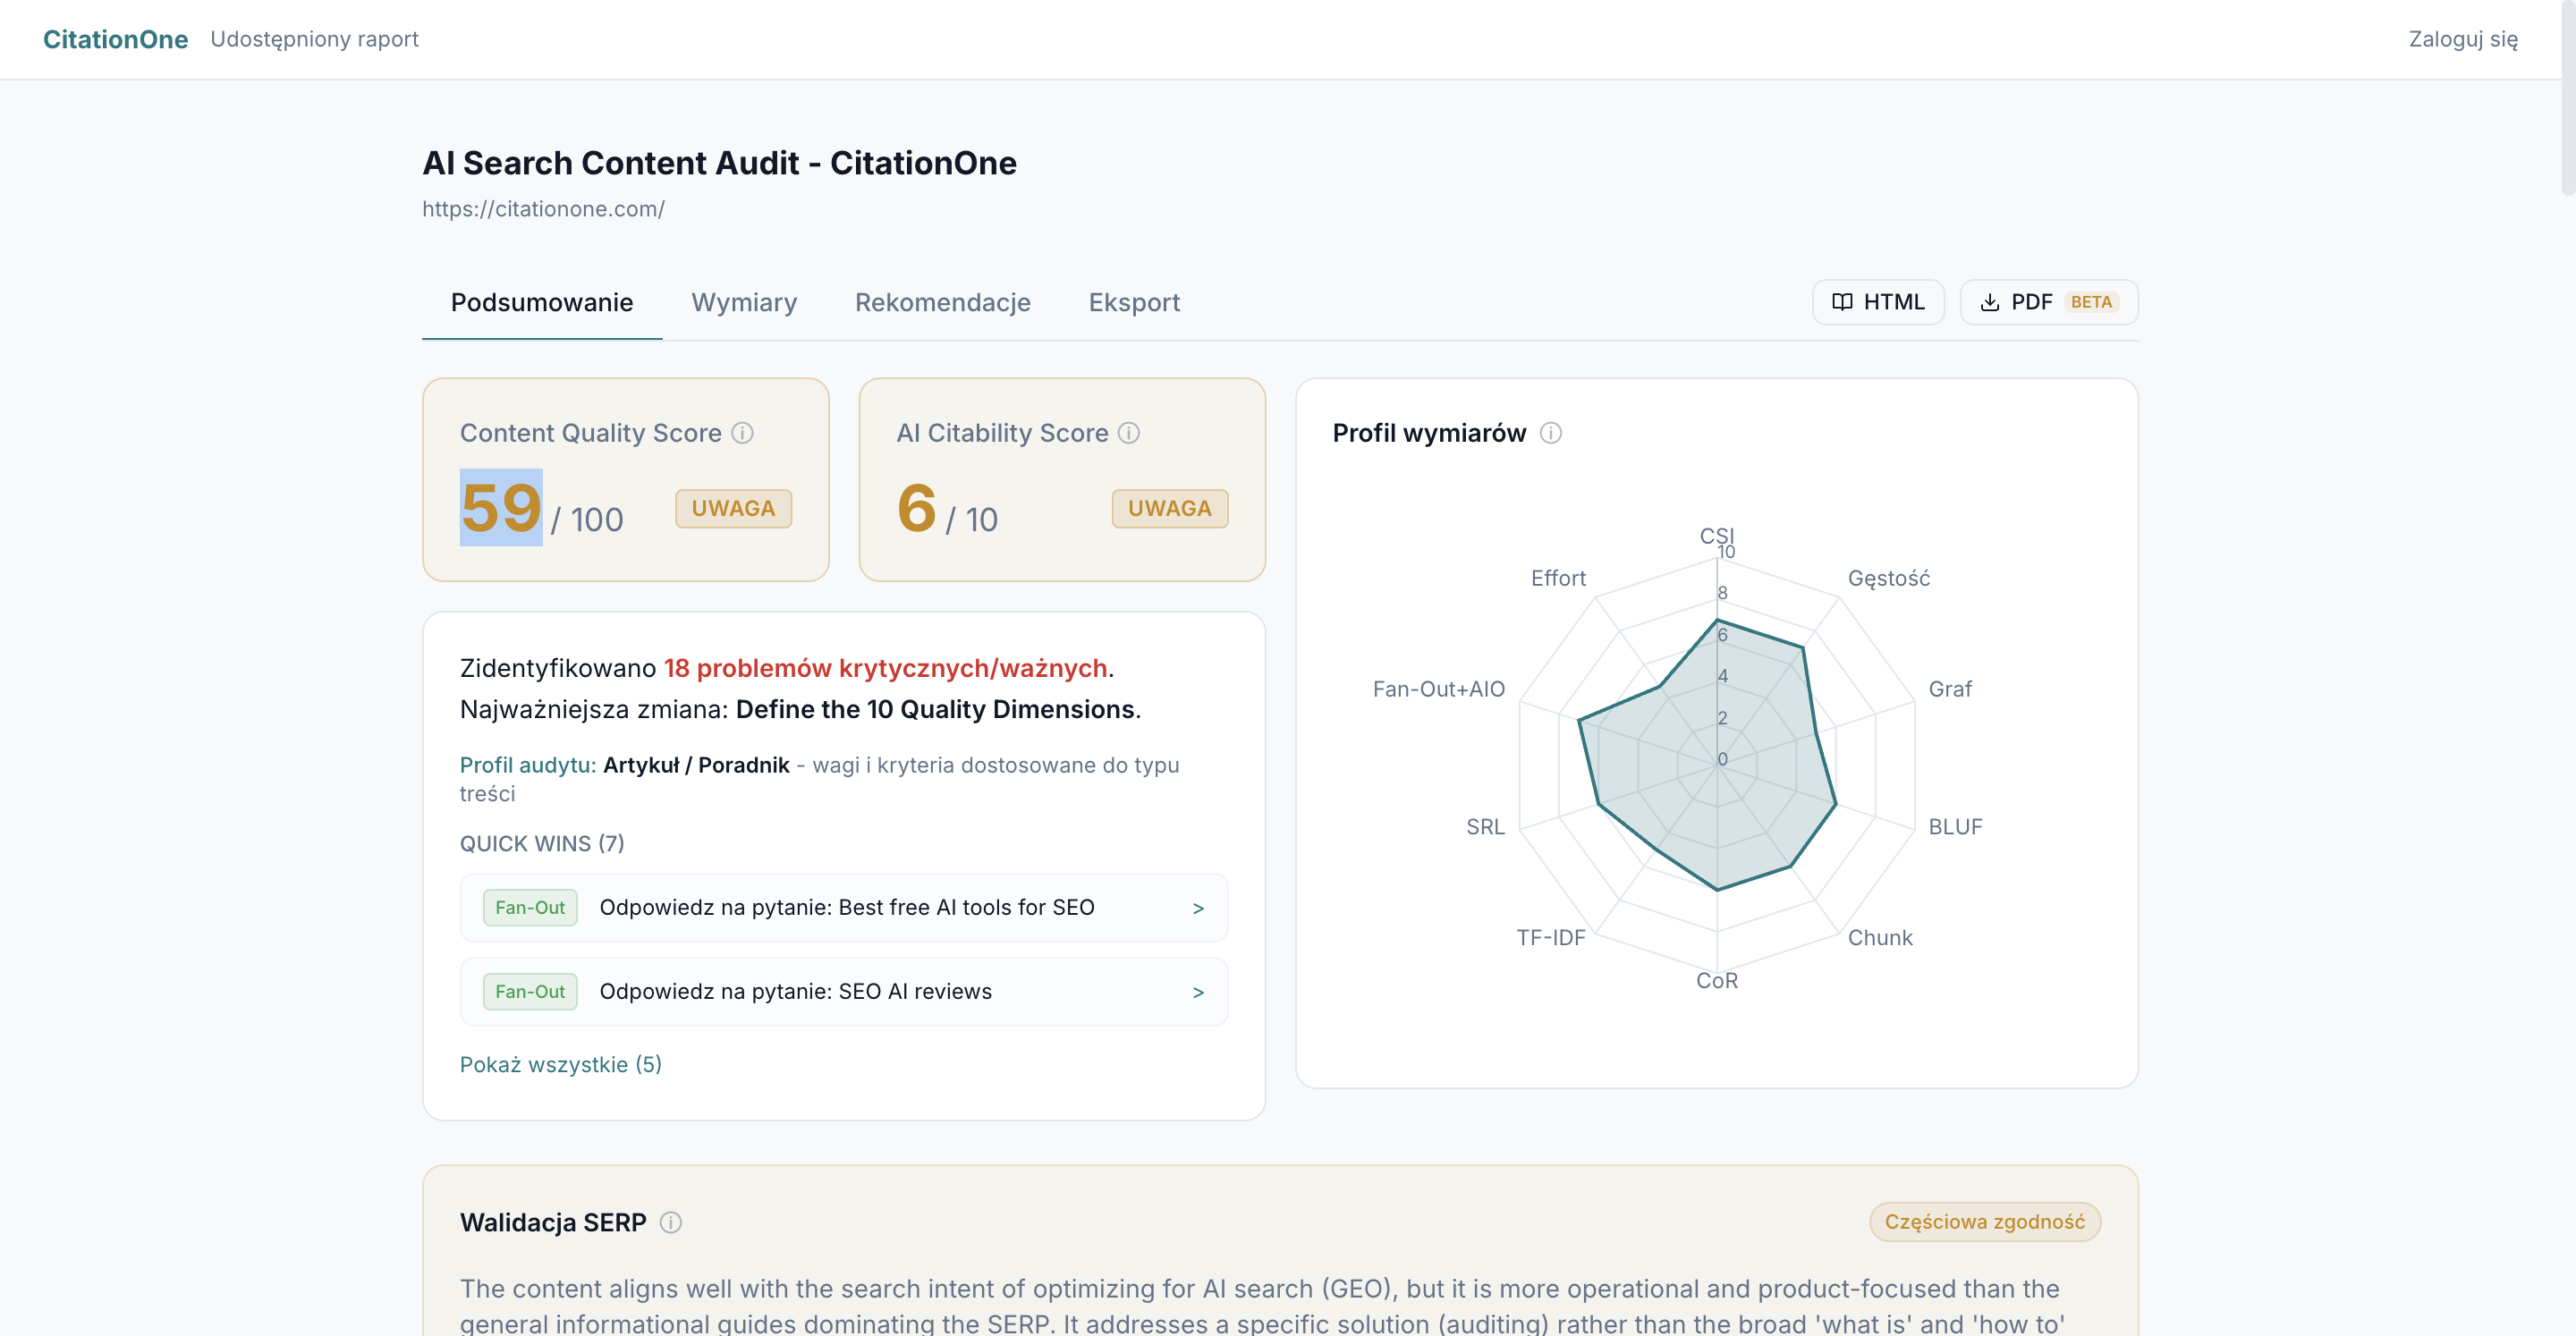Click the TF-IDF radar chart label
The height and width of the screenshot is (1336, 2576).
[x=1551, y=938]
